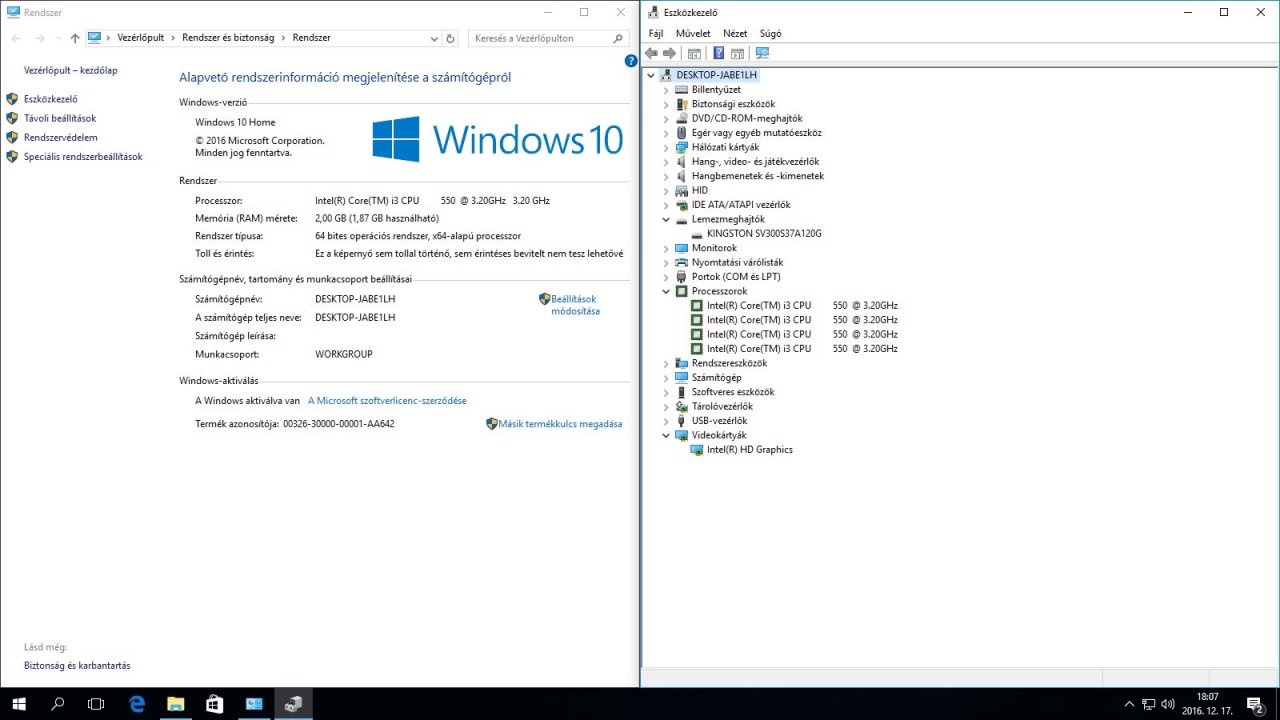The width and height of the screenshot is (1280, 720).
Task: Click Vezérlőpult in the address breadcrumb
Action: click(x=143, y=38)
